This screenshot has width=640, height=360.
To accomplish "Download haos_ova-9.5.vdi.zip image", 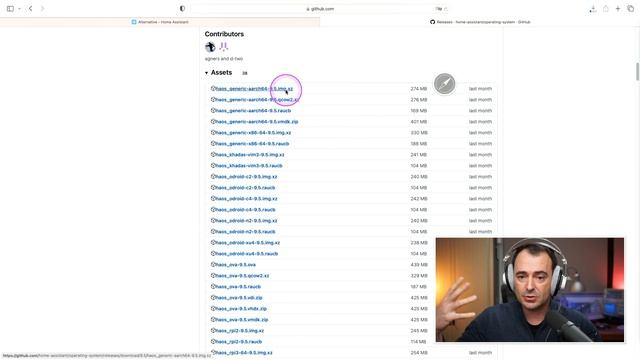I will (238, 298).
